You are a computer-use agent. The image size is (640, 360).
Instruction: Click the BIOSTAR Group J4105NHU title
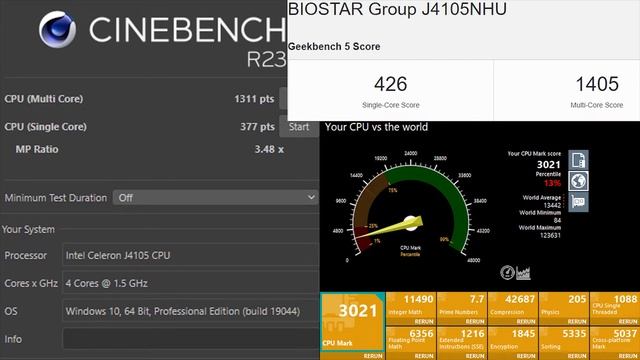click(397, 9)
